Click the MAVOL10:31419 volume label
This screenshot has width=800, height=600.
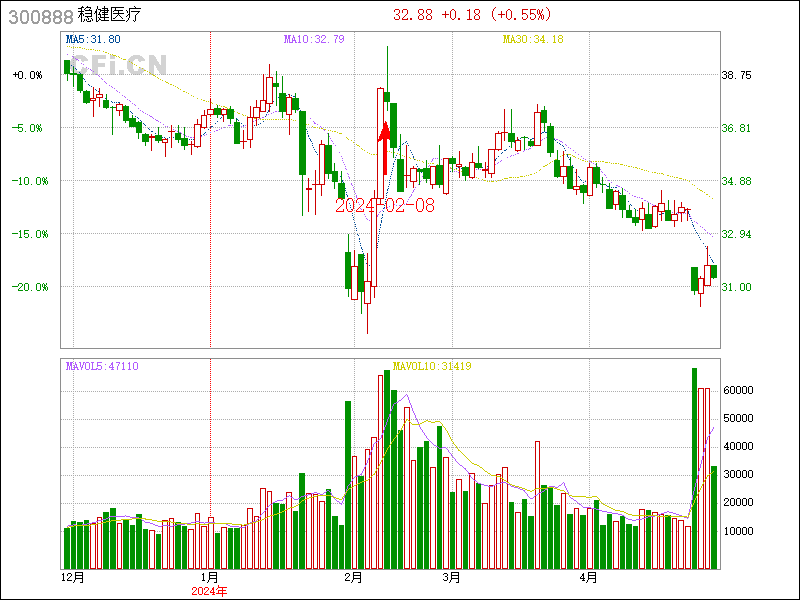[432, 366]
